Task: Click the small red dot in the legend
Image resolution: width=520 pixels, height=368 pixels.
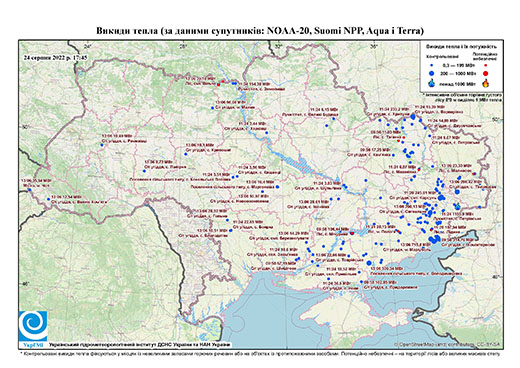Action: point(486,65)
